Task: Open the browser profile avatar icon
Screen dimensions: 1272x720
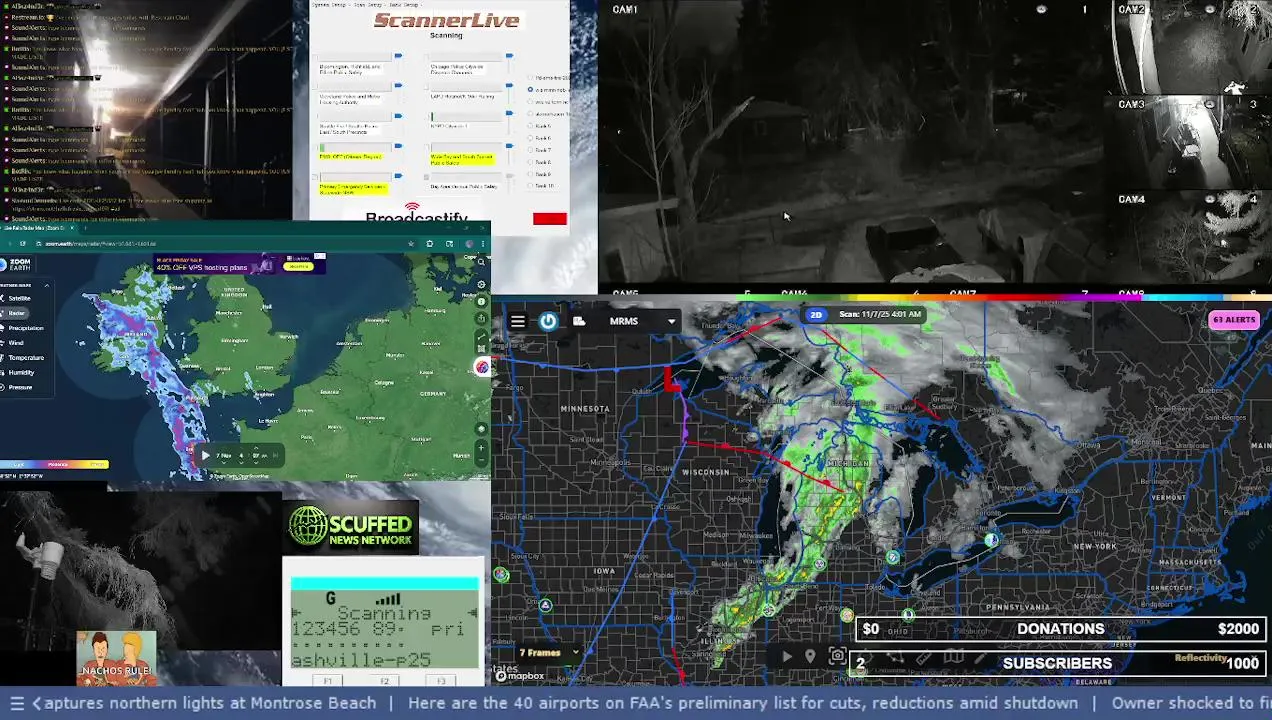Action: click(469, 244)
